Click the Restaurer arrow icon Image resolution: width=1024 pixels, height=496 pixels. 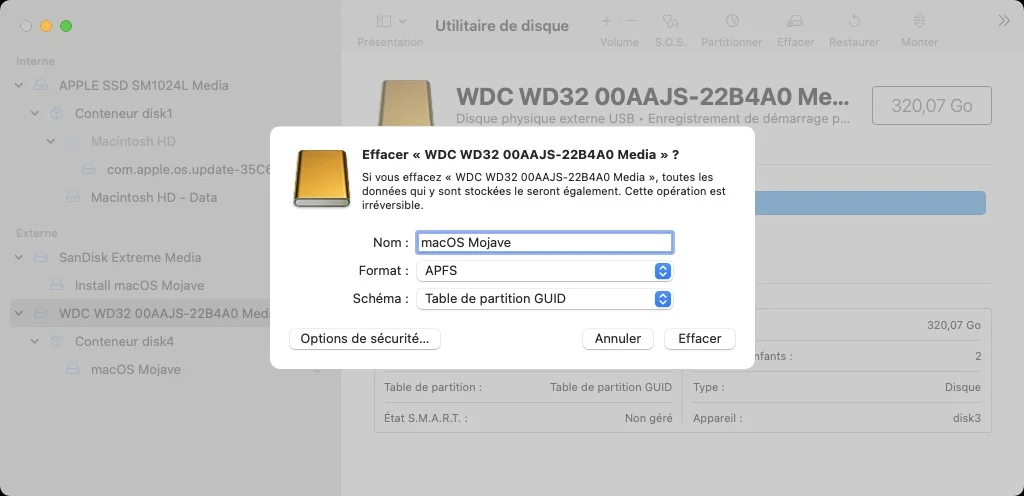(x=854, y=22)
